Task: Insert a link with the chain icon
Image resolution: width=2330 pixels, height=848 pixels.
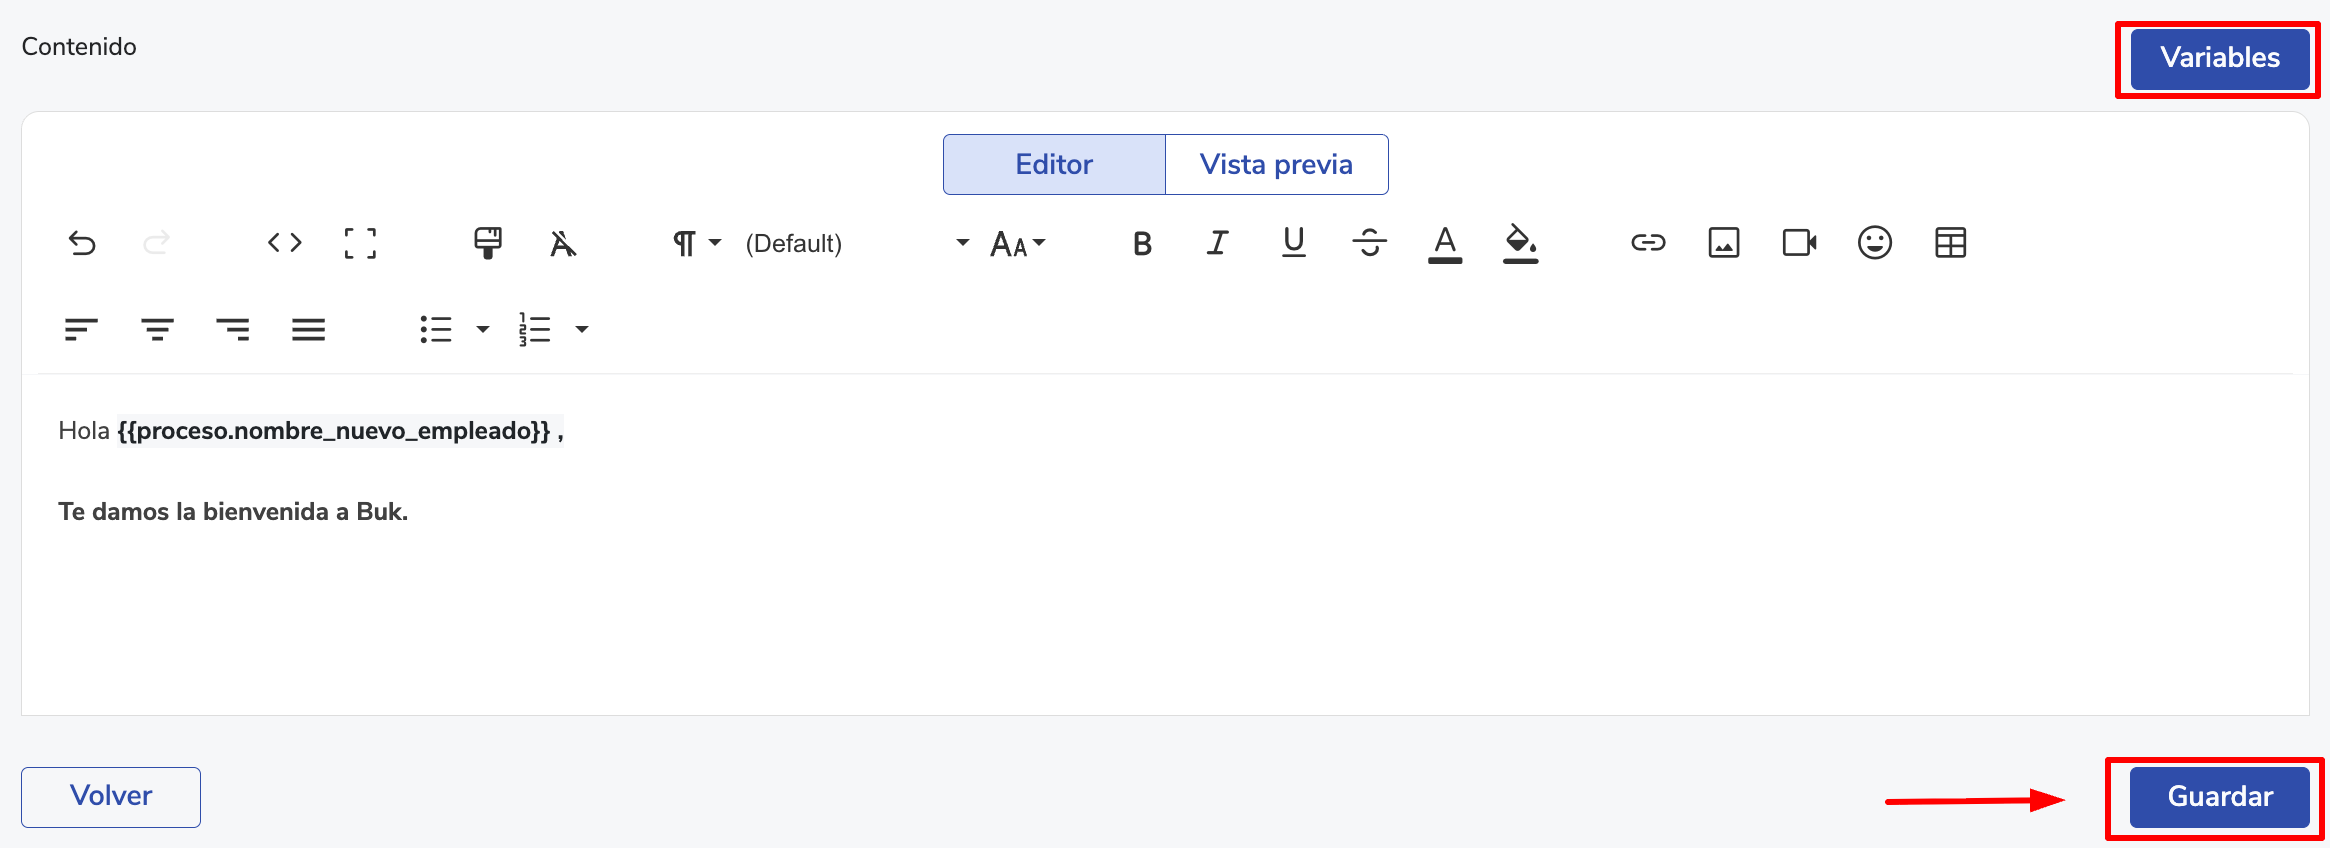Action: 1648,243
